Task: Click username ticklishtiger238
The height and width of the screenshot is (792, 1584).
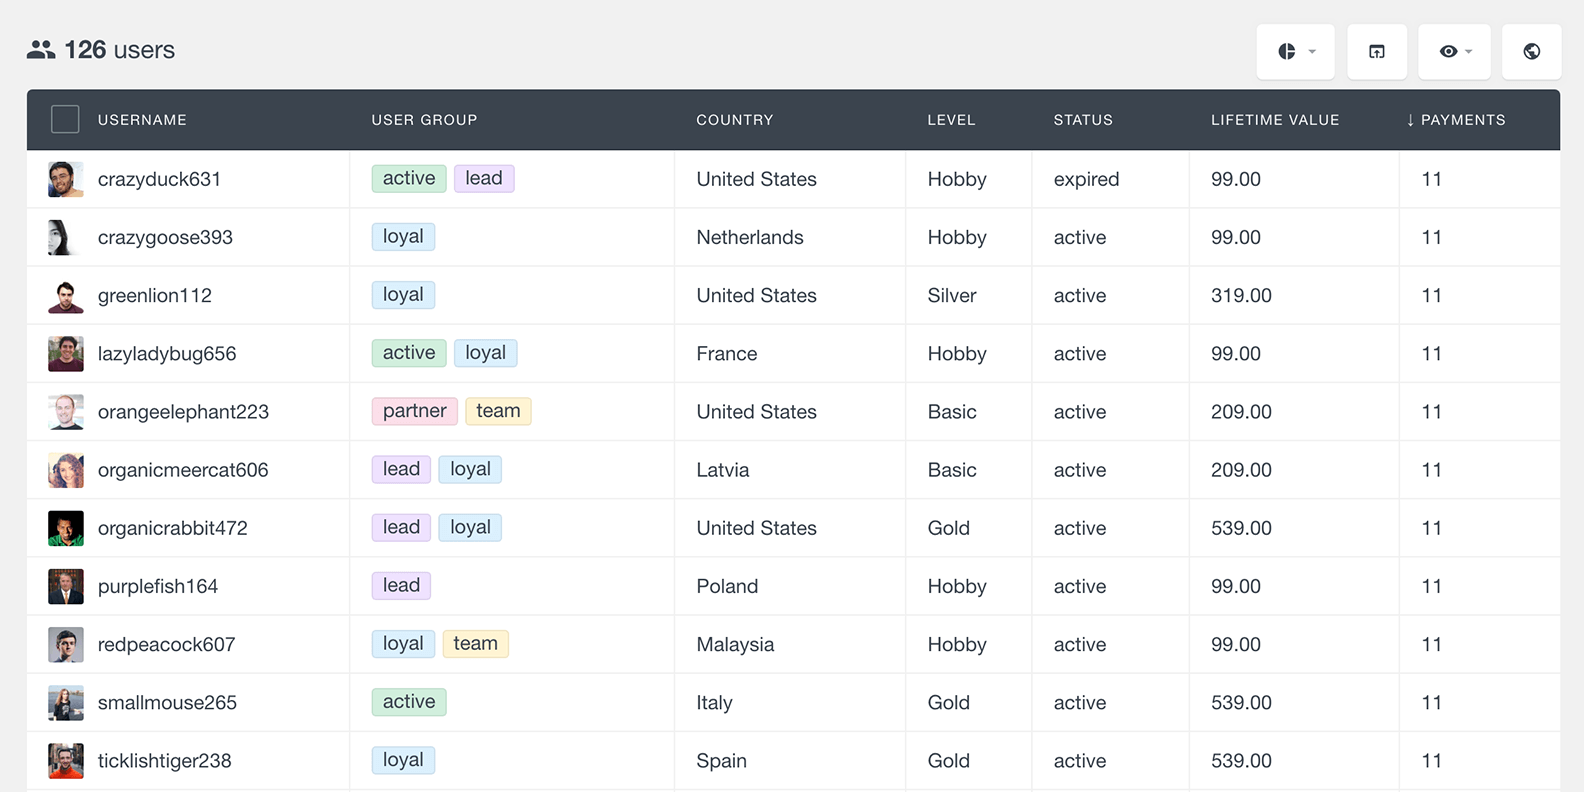Action: tap(164, 760)
